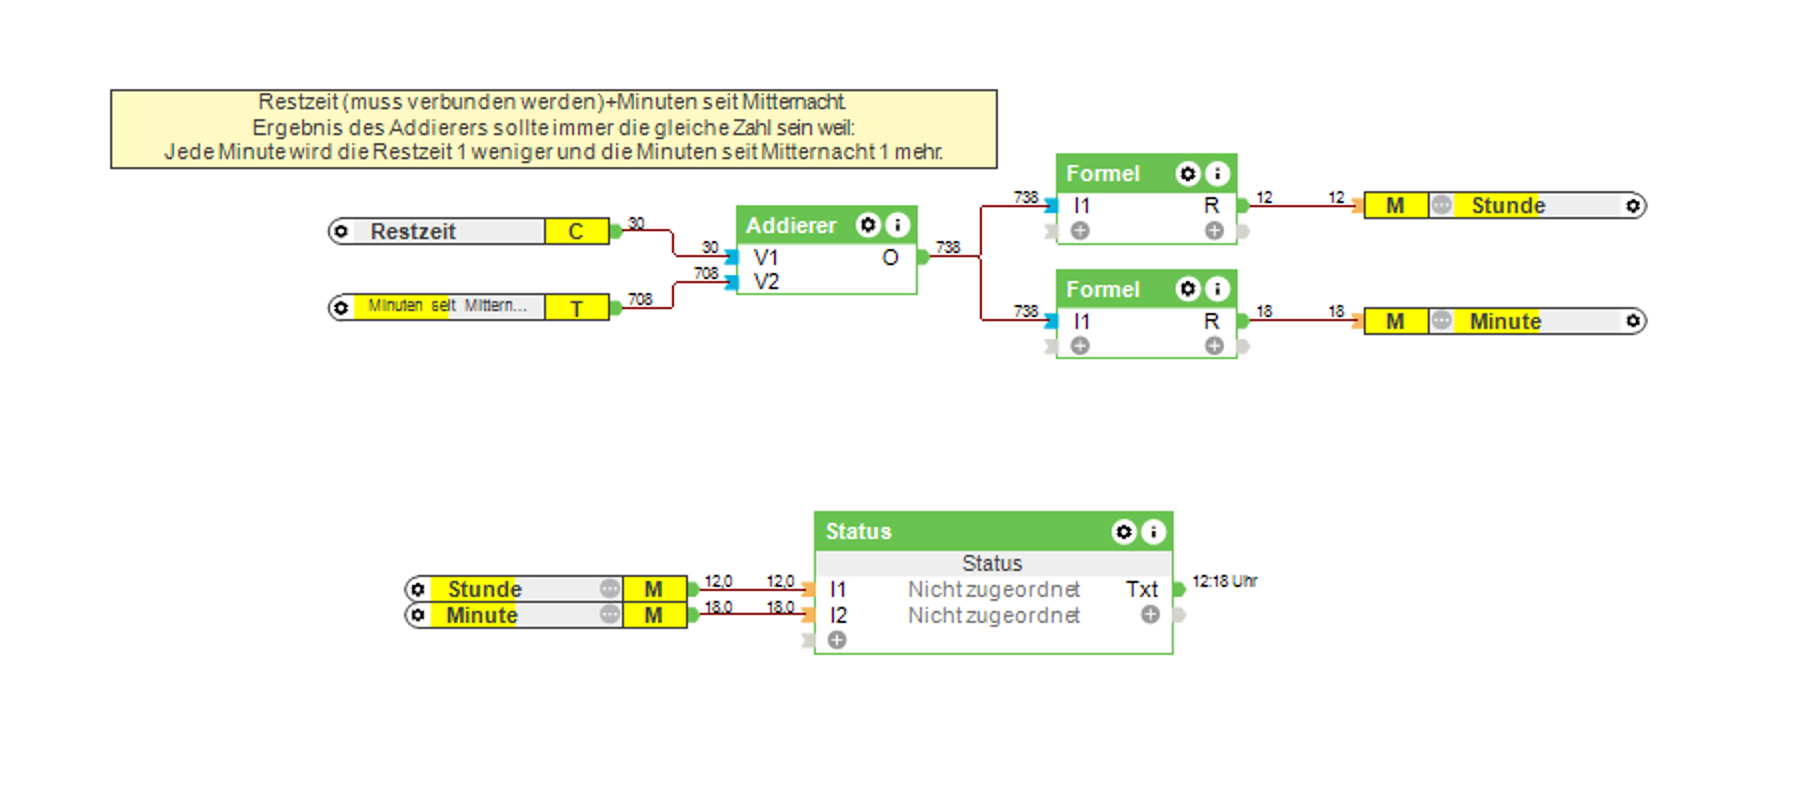Click R output on Formel block feeding Minute
The image size is (1802, 794).
pyautogui.click(x=1211, y=321)
